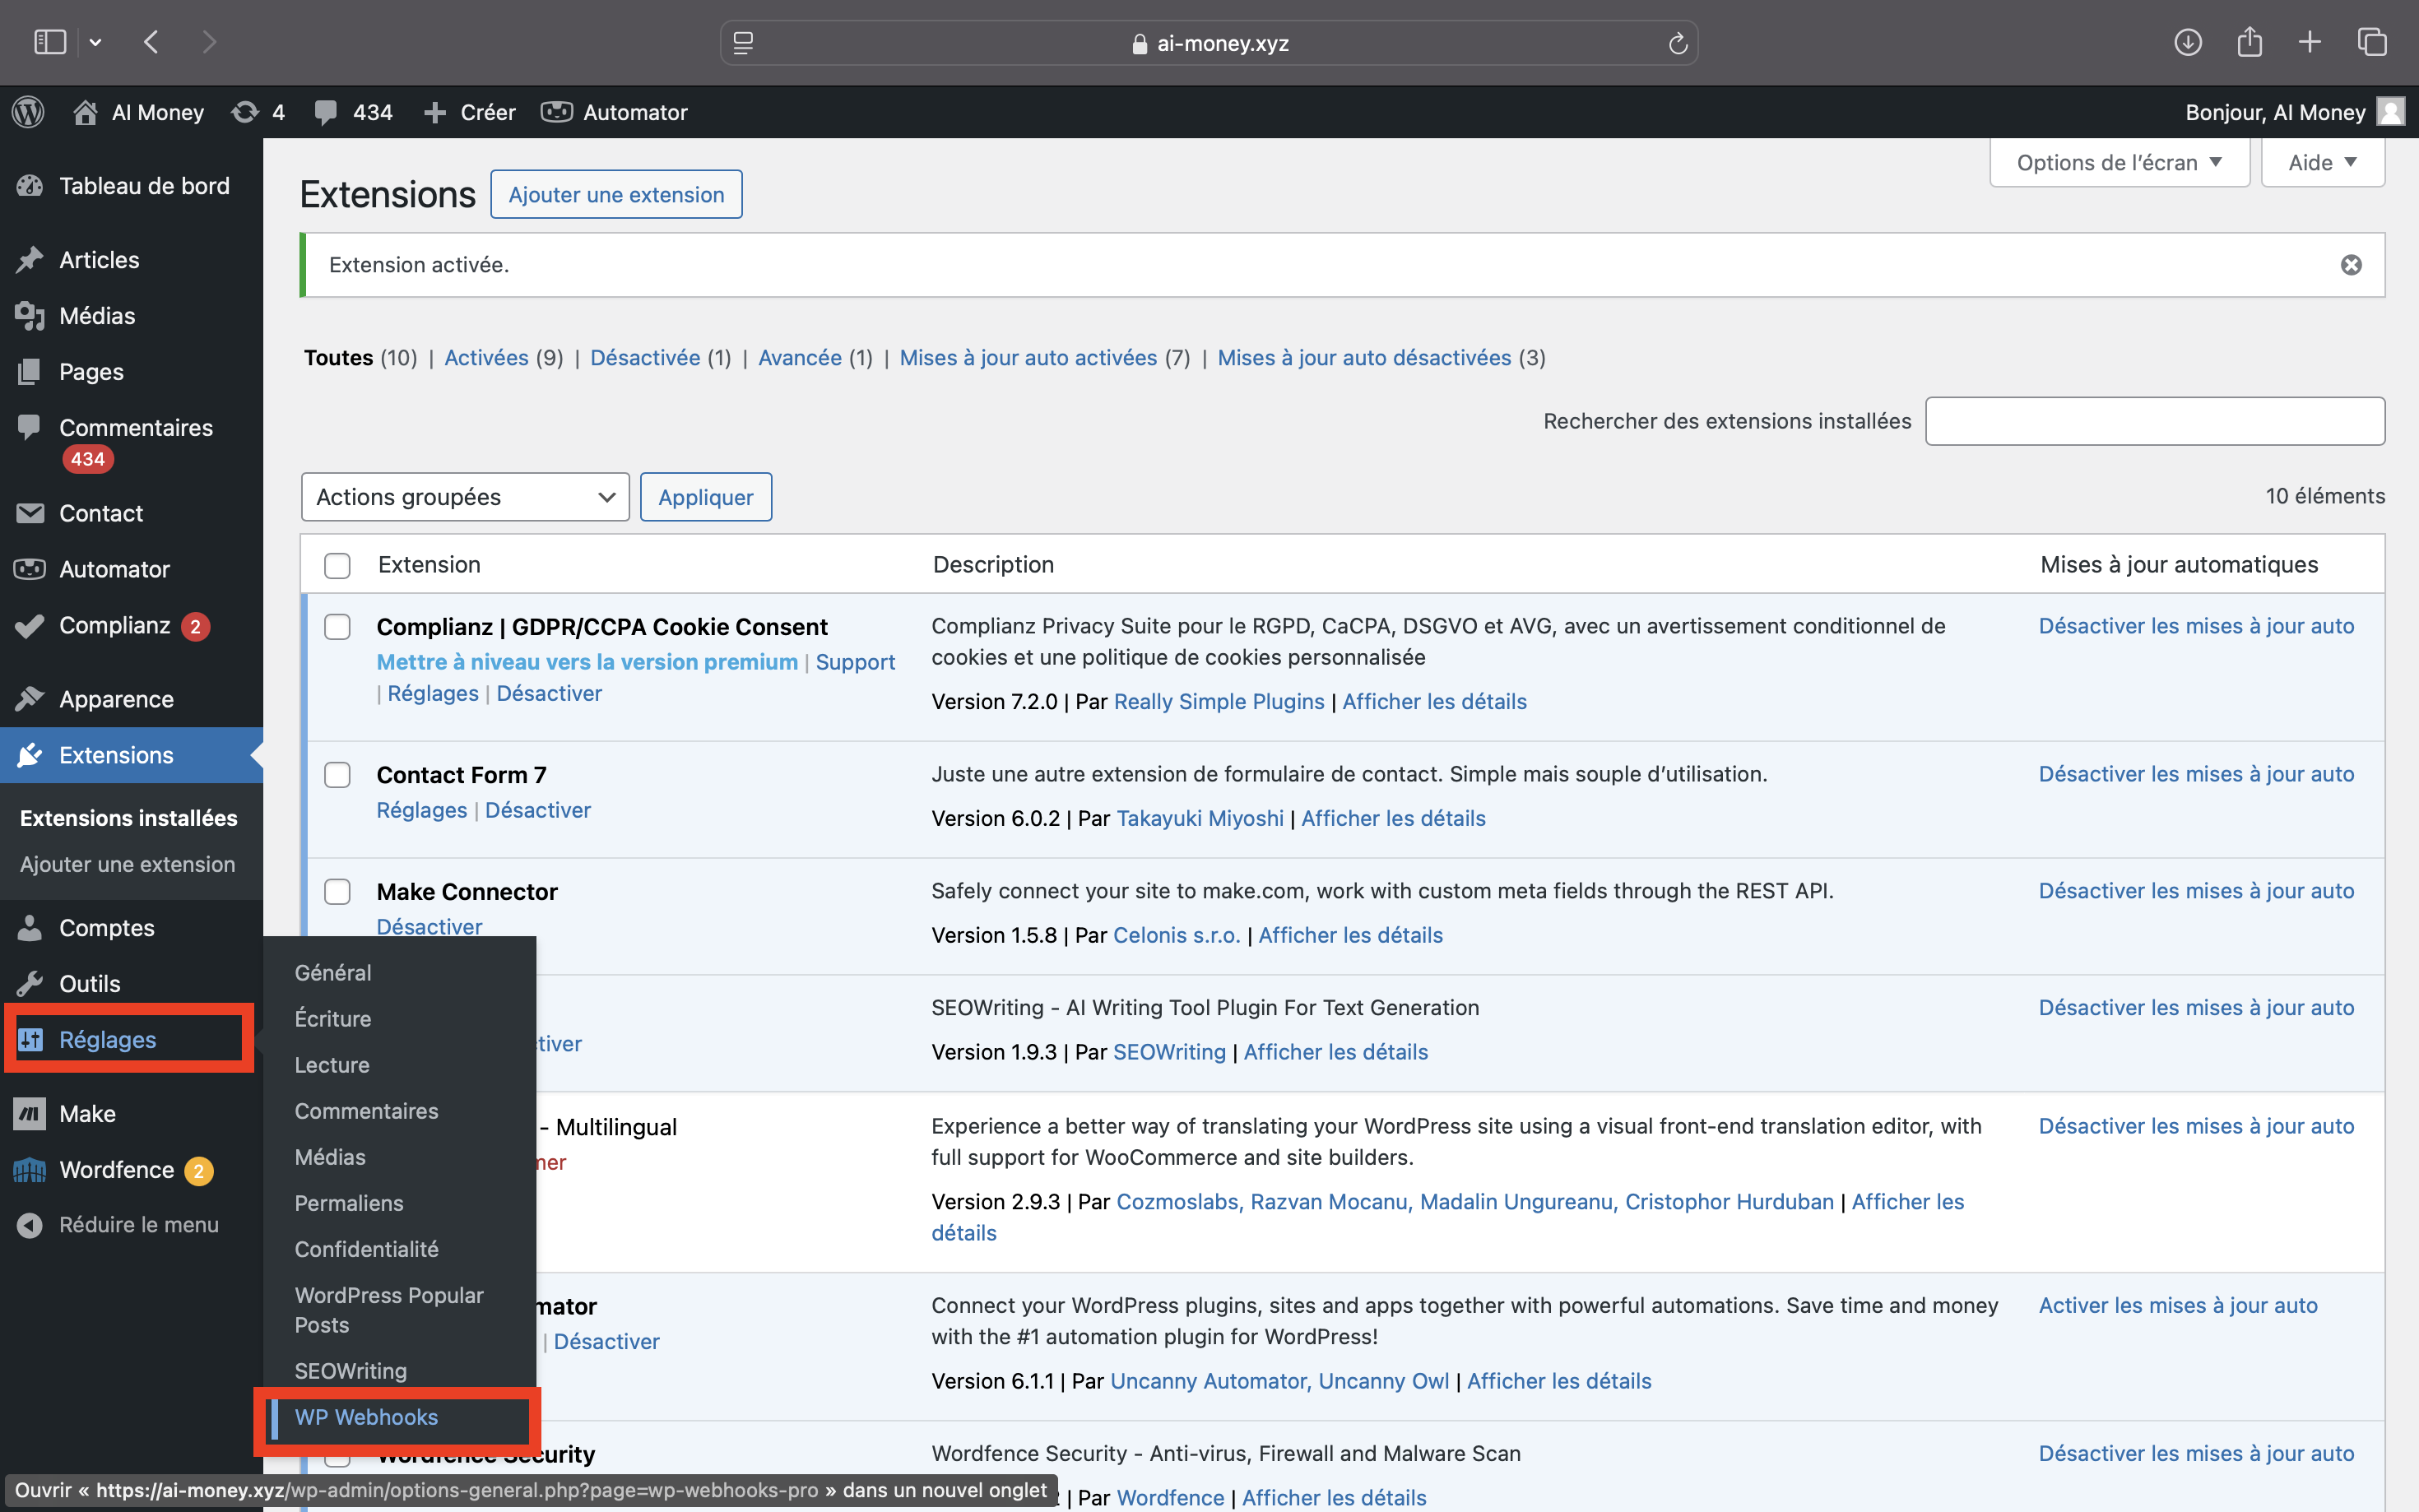2419x1512 pixels.
Task: Click Désactiver under Contact Form 7
Action: coord(537,810)
